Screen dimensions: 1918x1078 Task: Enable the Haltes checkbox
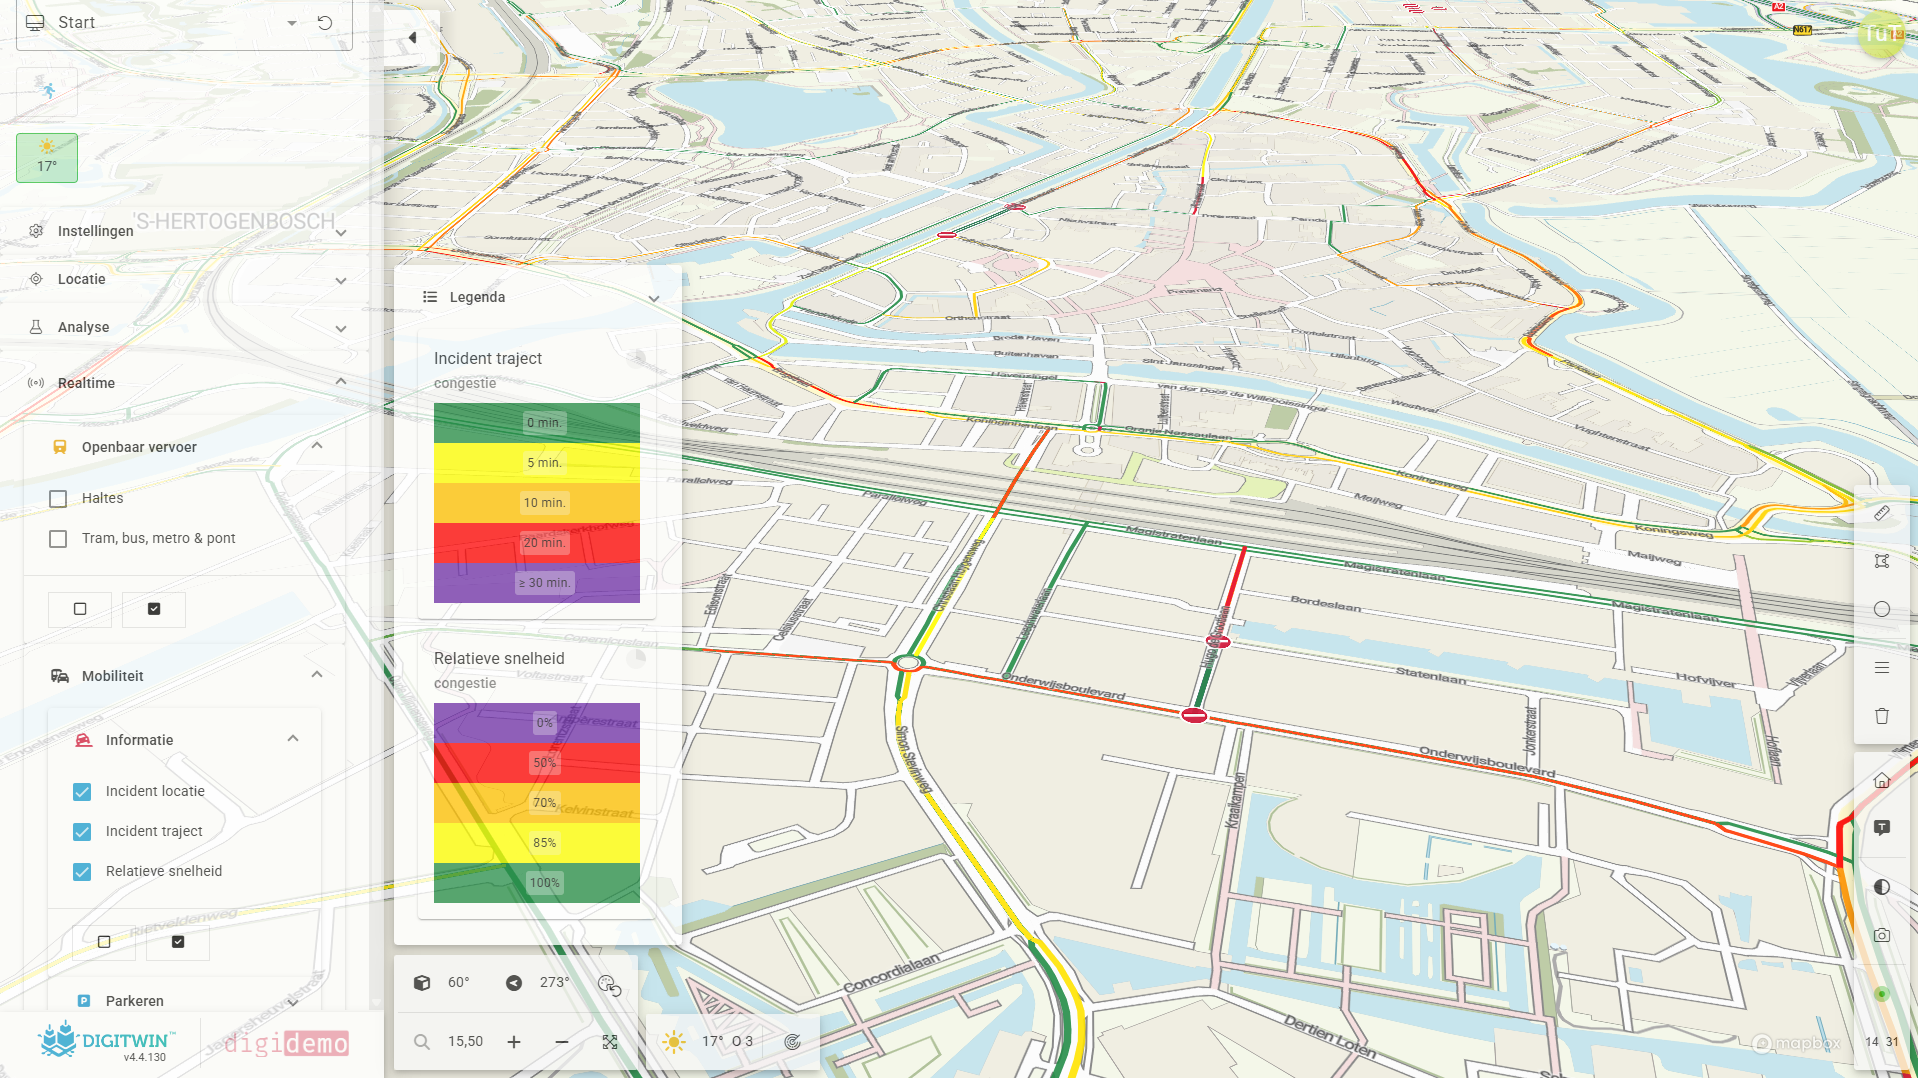click(57, 498)
